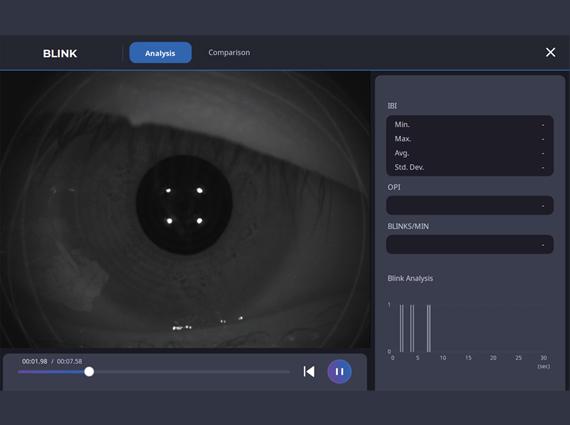
Task: Click the BLINK title text
Action: point(60,53)
